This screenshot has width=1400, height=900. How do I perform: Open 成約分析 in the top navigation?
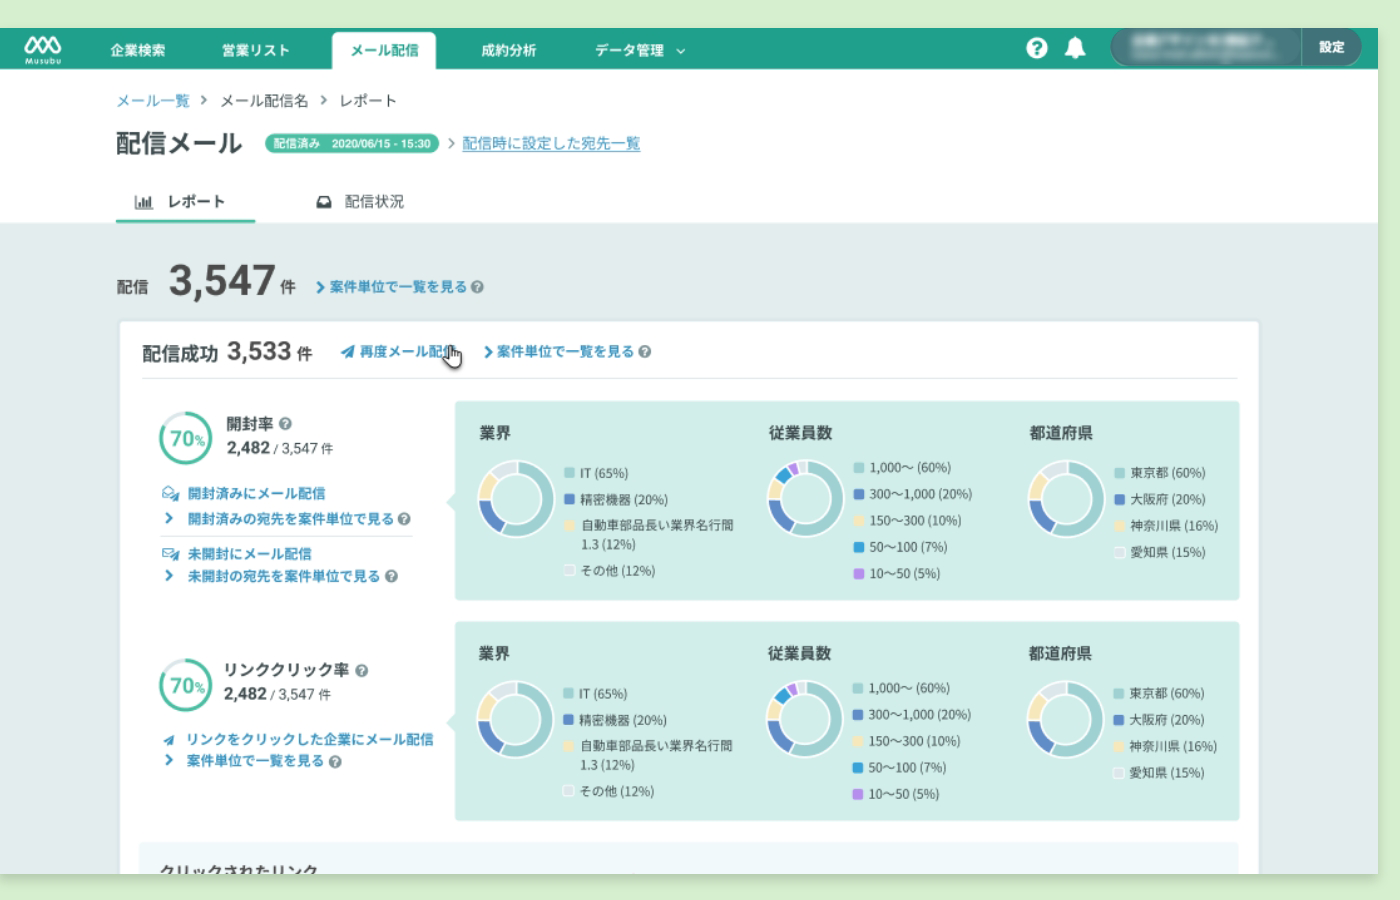tap(509, 50)
